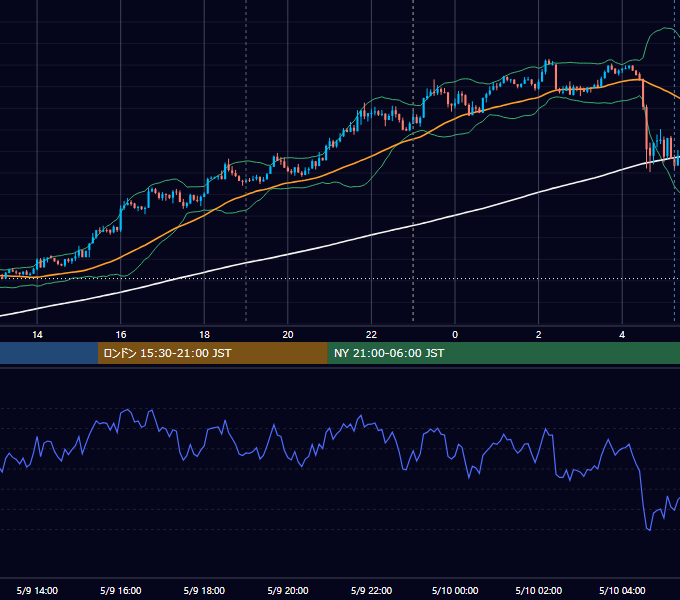Click the 5/10 02:00 label on oscillator axis
The image size is (680, 600).
coord(539,590)
